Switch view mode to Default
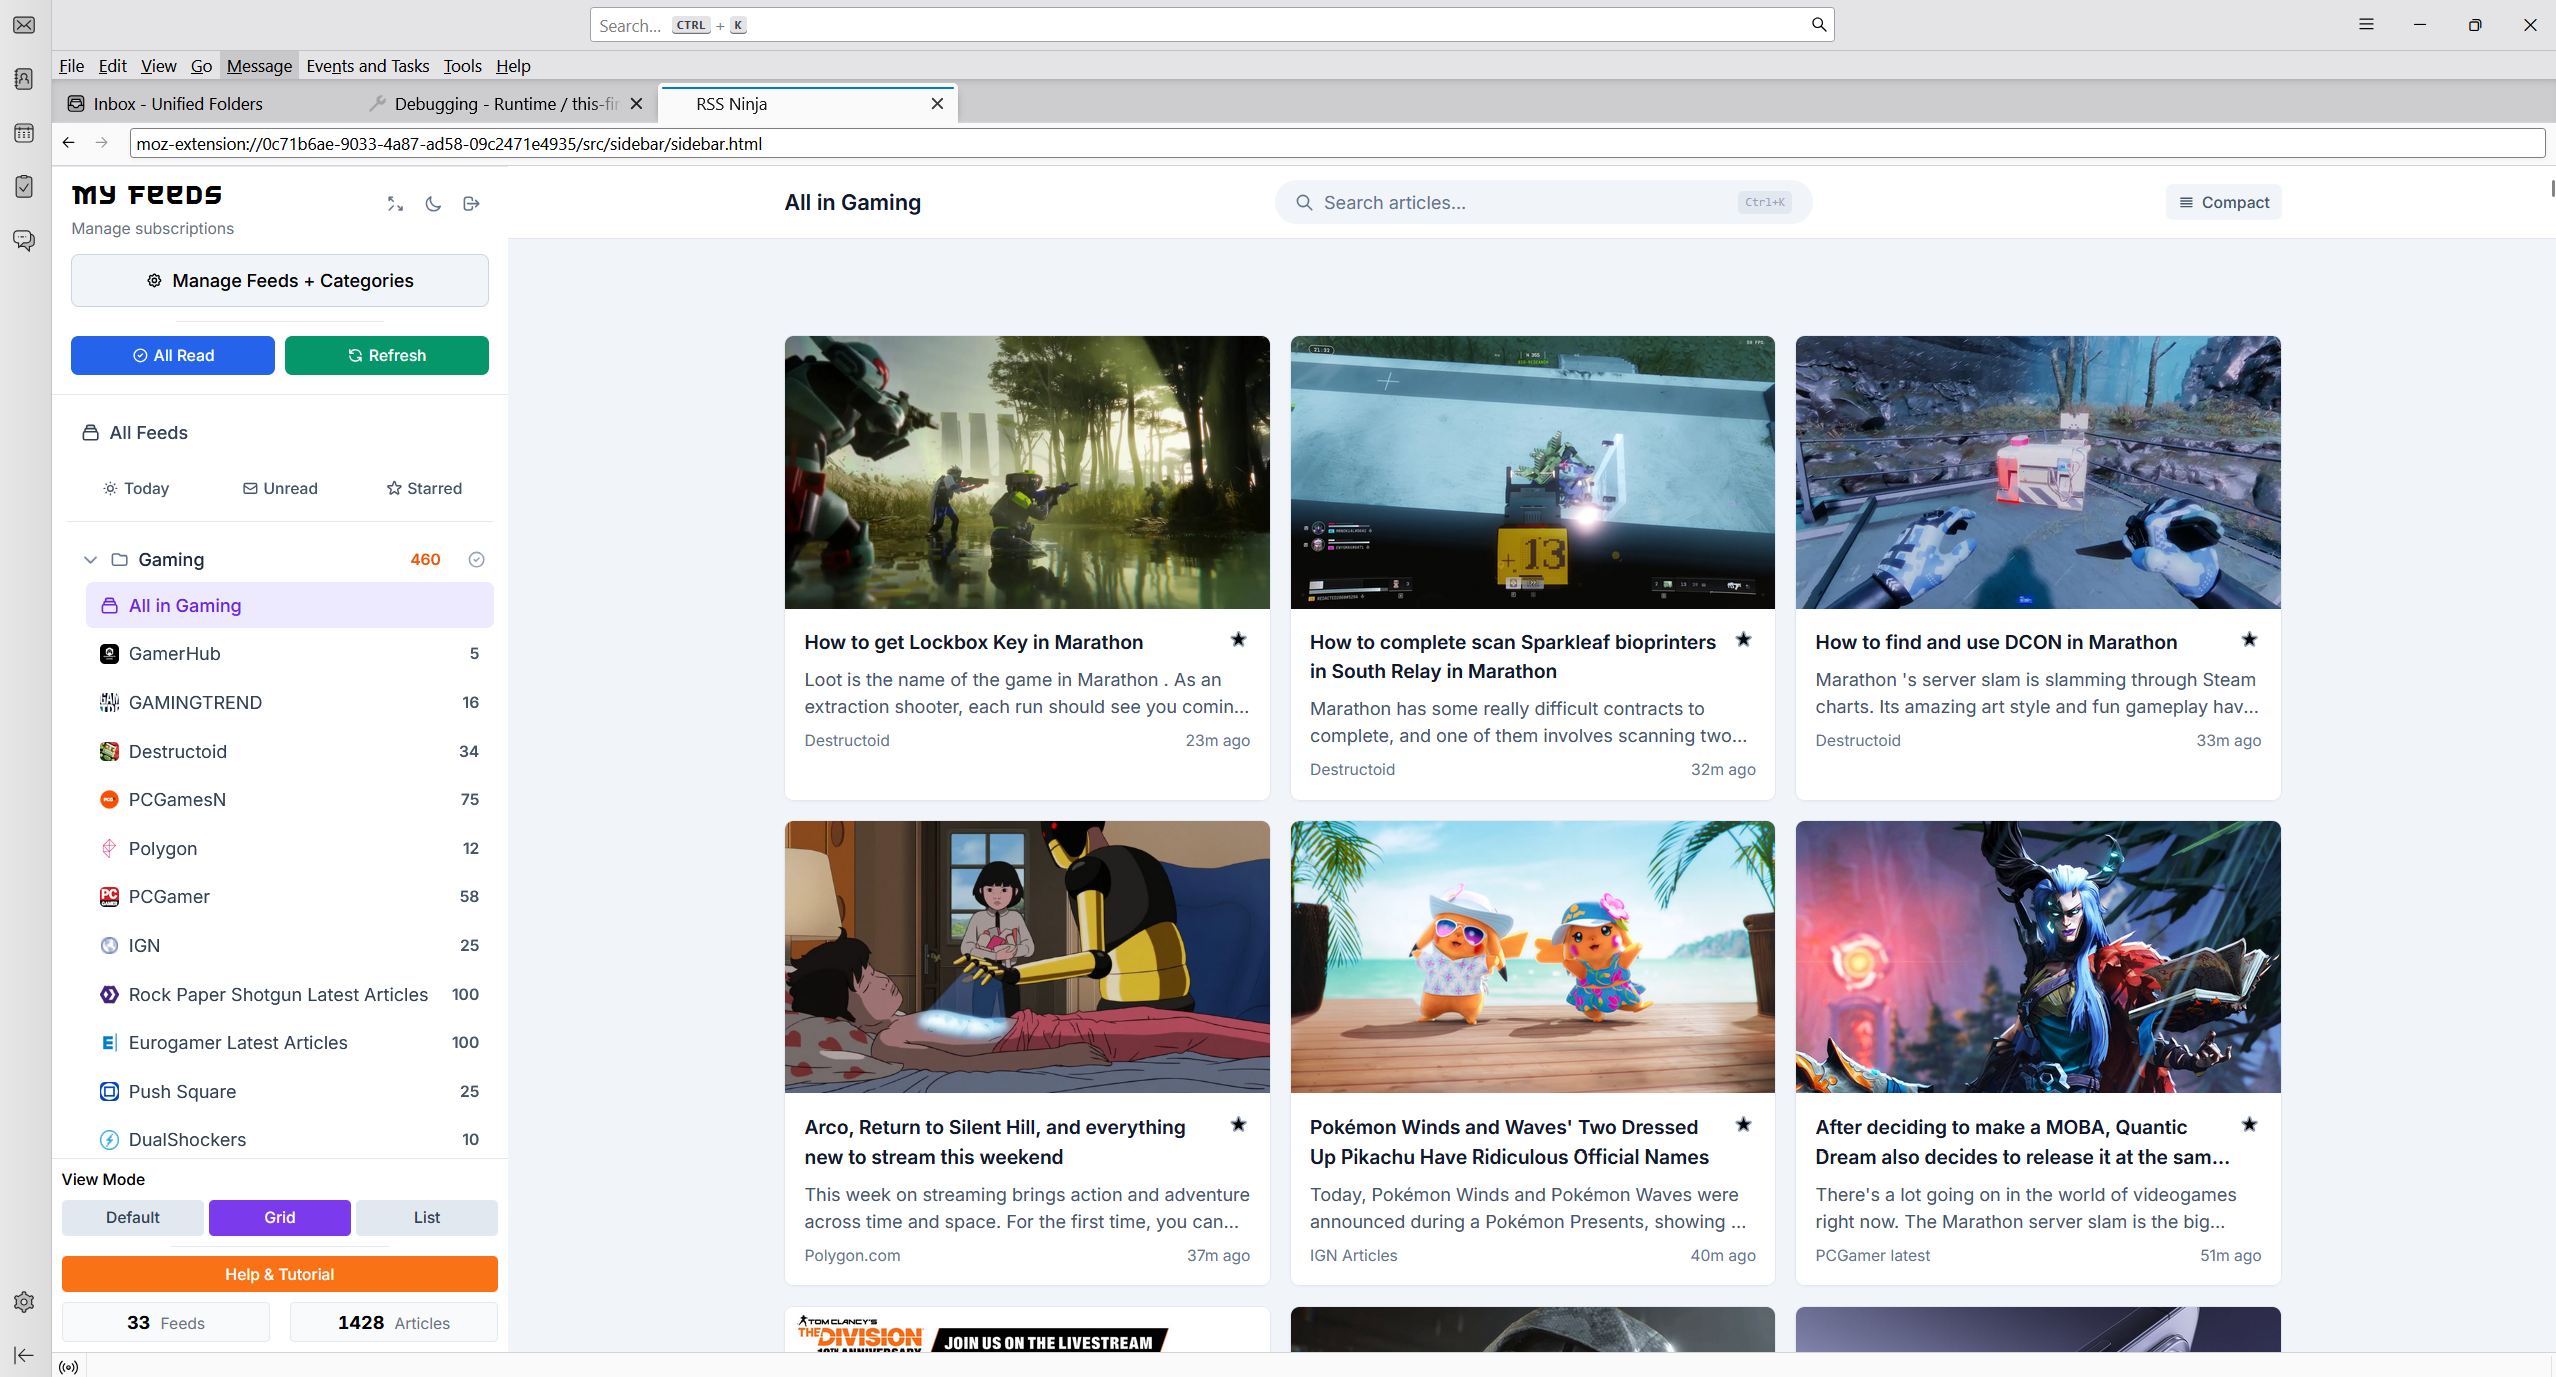This screenshot has height=1377, width=2556. pyautogui.click(x=132, y=1217)
